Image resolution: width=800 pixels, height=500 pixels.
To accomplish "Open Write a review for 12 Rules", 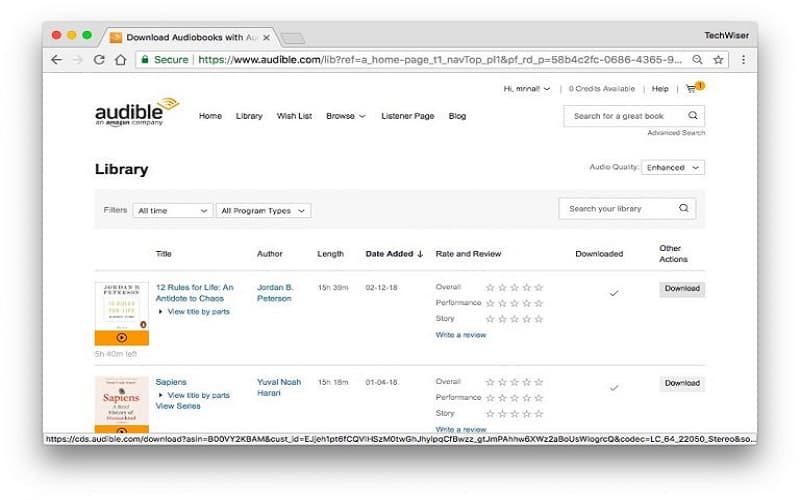I will coord(461,335).
